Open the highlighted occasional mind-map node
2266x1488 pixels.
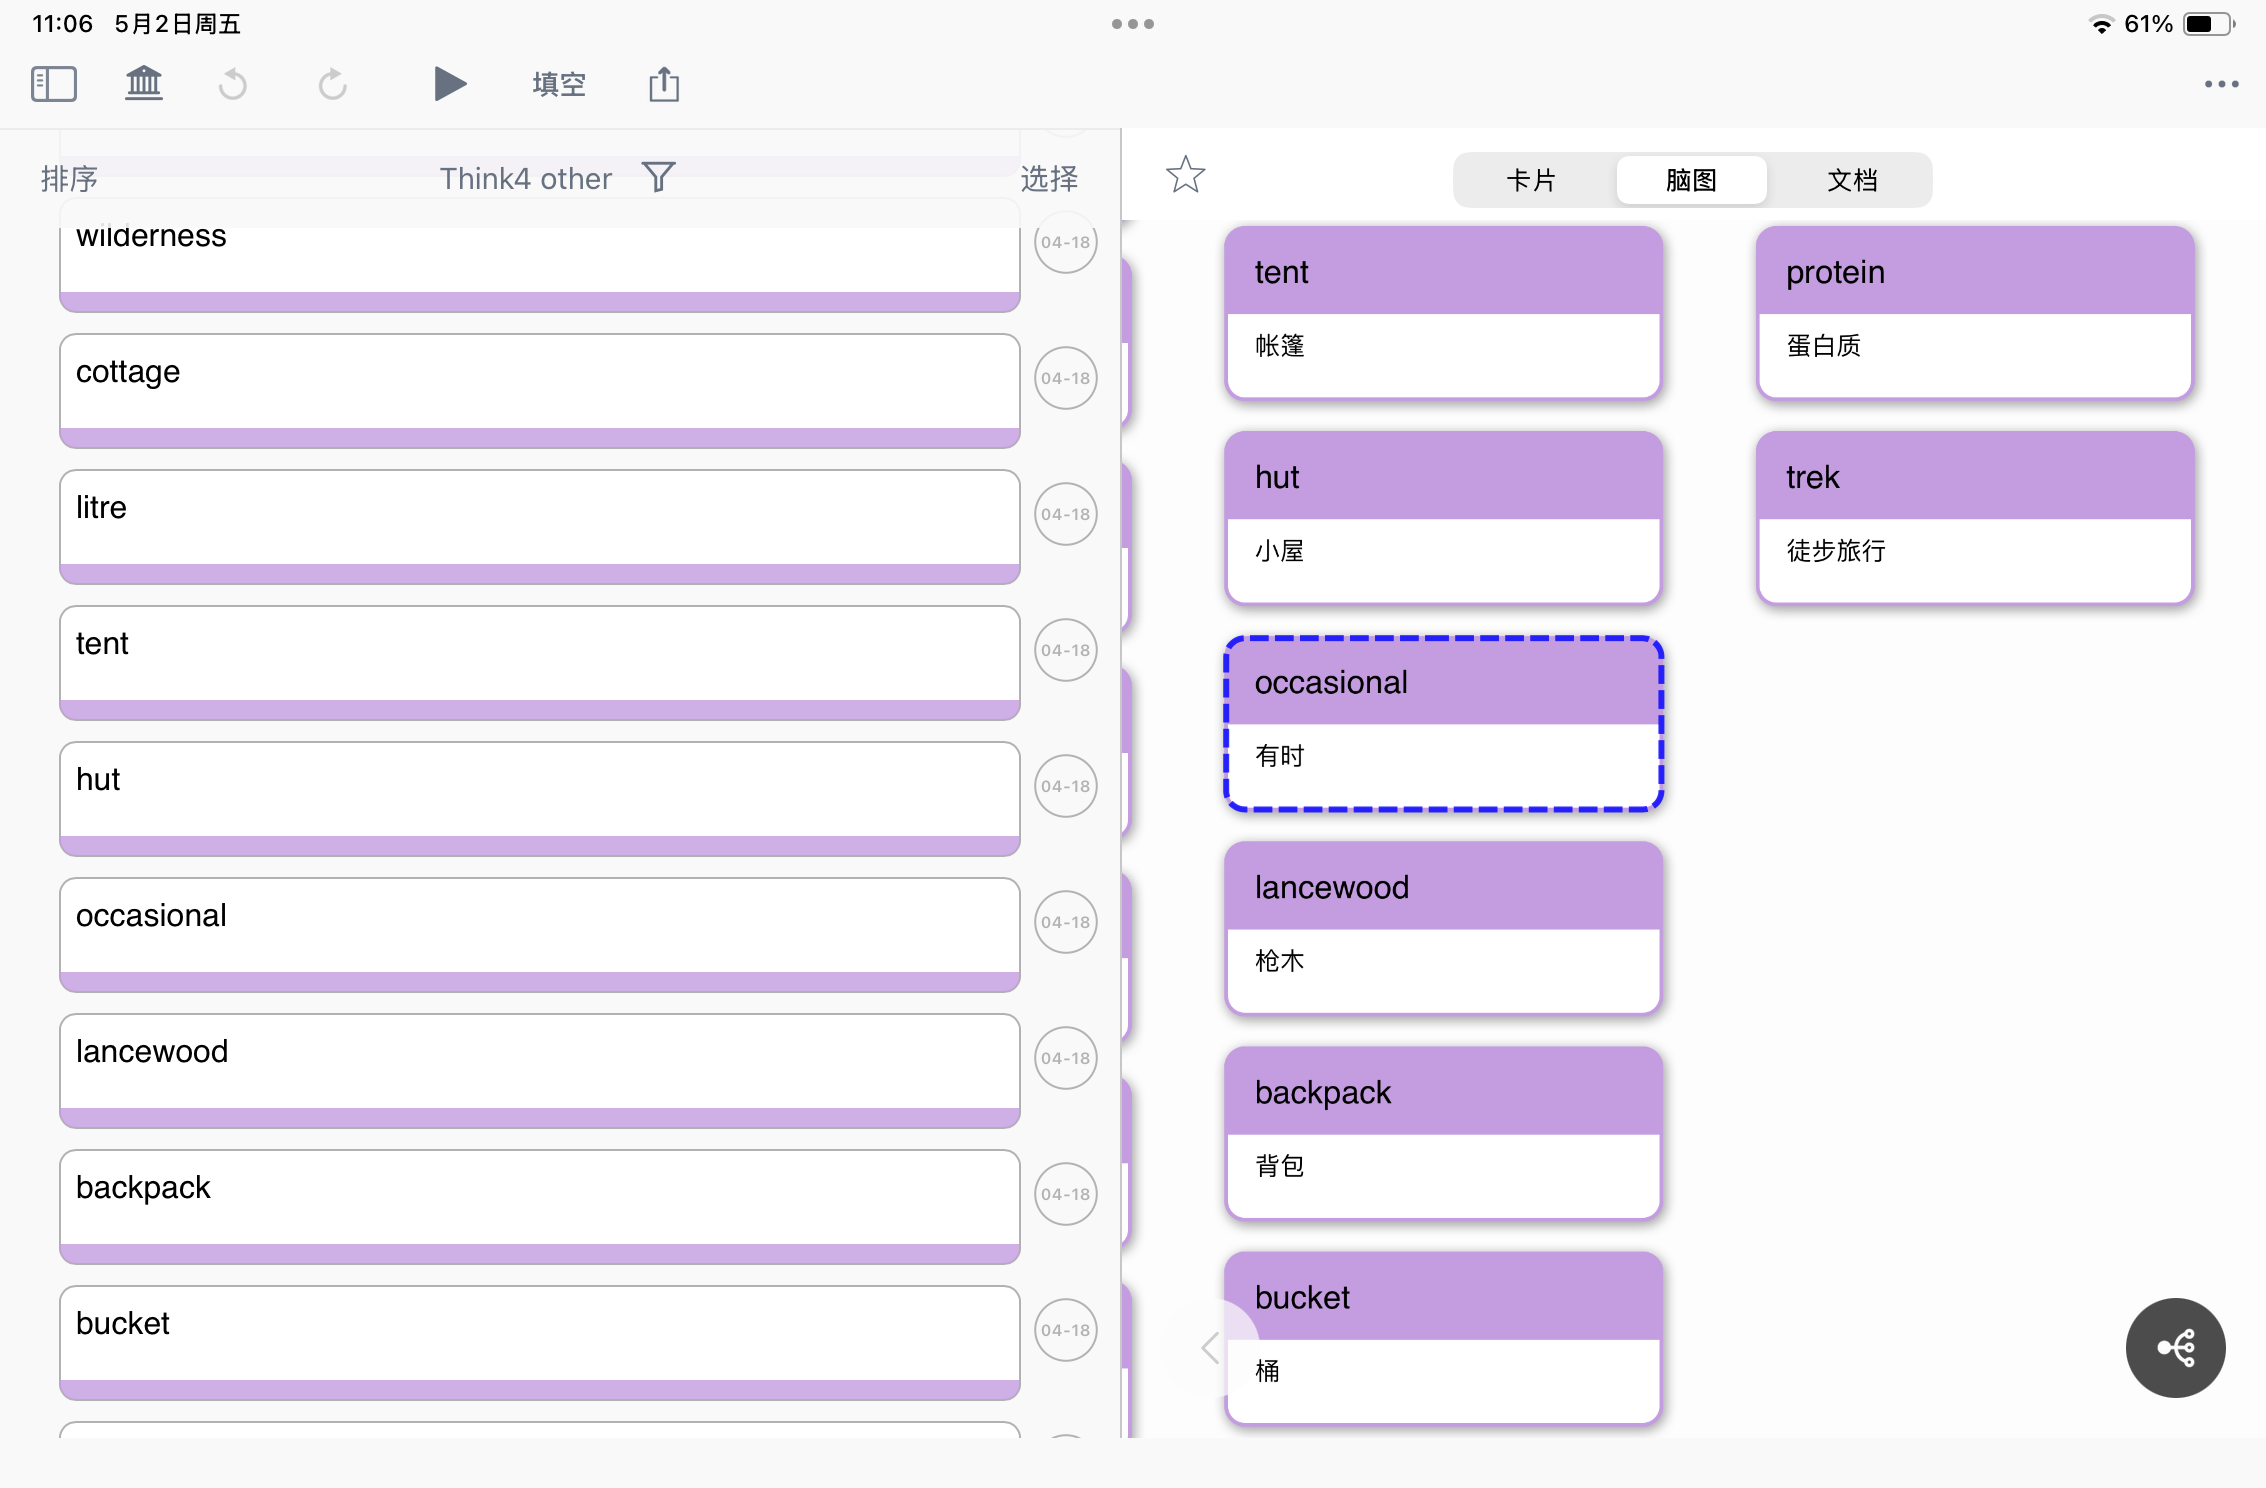click(1444, 723)
